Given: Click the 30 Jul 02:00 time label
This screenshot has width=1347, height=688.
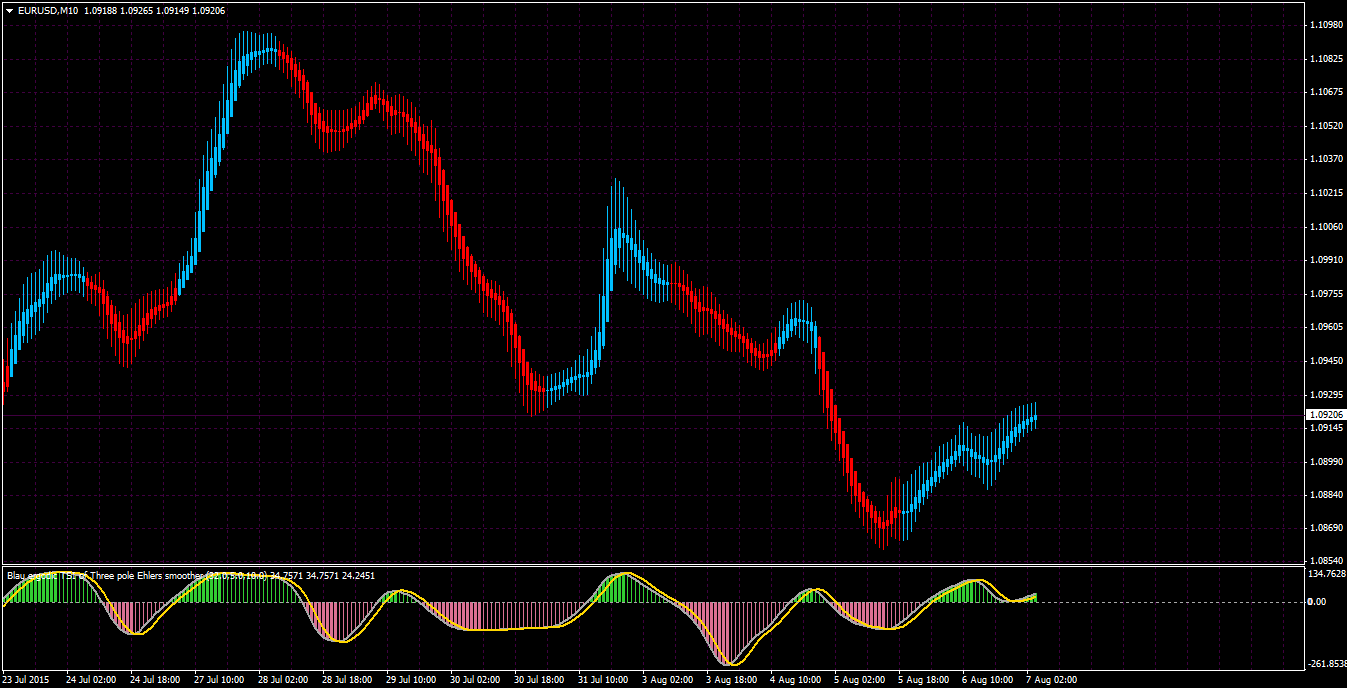Looking at the screenshot, I should pos(475,680).
